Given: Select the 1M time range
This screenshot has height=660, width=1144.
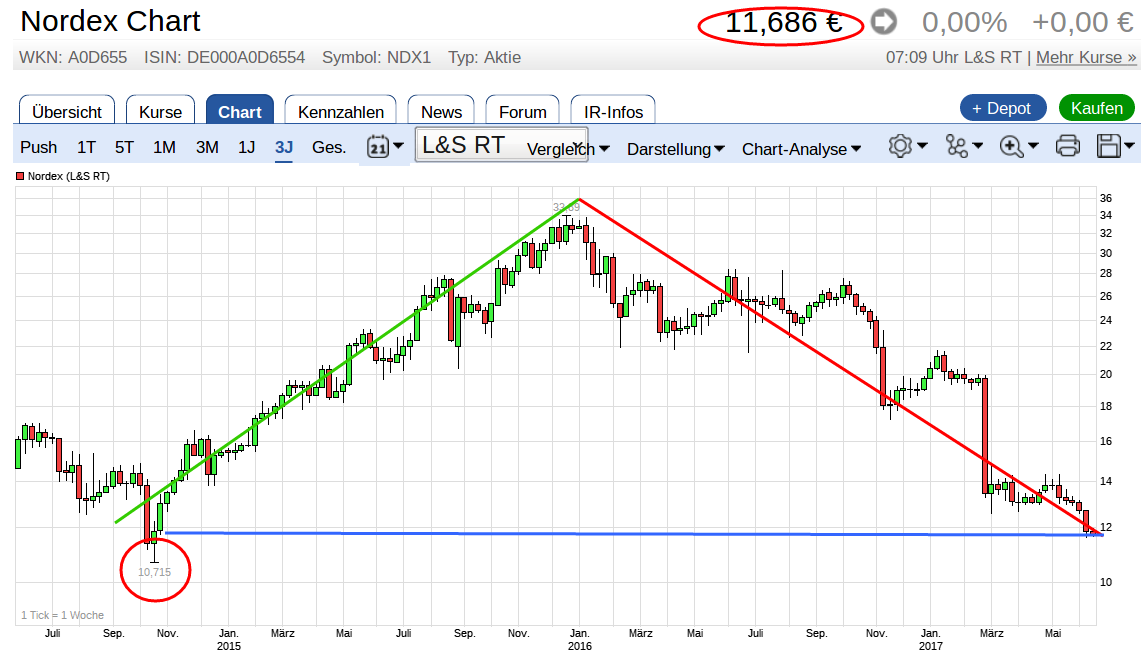Looking at the screenshot, I should point(164,147).
